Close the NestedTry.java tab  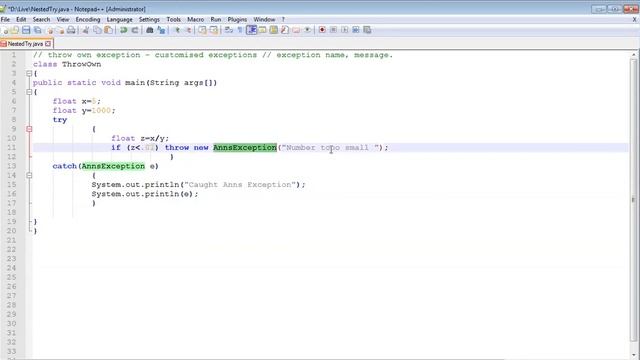coord(48,44)
